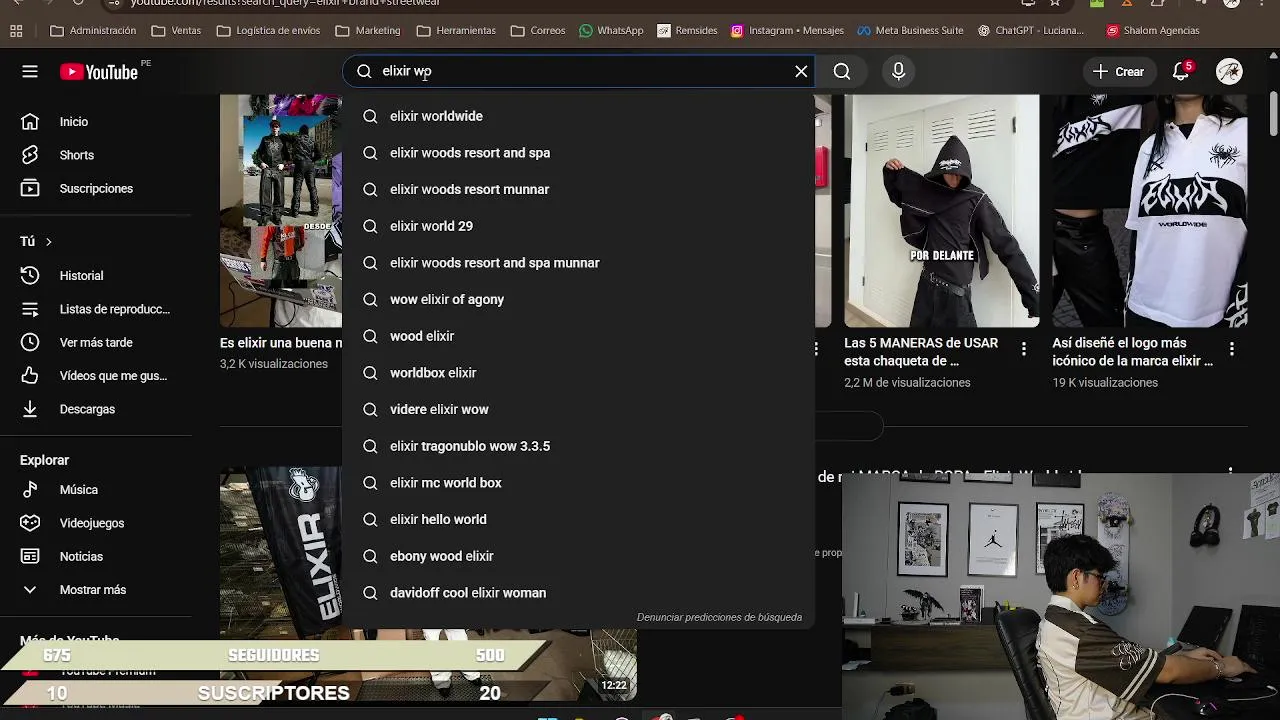
Task: Open Shalom Agencias bookmark
Action: pos(1153,31)
